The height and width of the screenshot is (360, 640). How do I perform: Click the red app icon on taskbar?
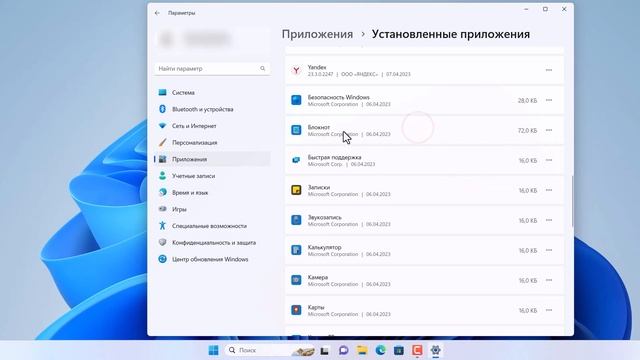click(x=417, y=350)
